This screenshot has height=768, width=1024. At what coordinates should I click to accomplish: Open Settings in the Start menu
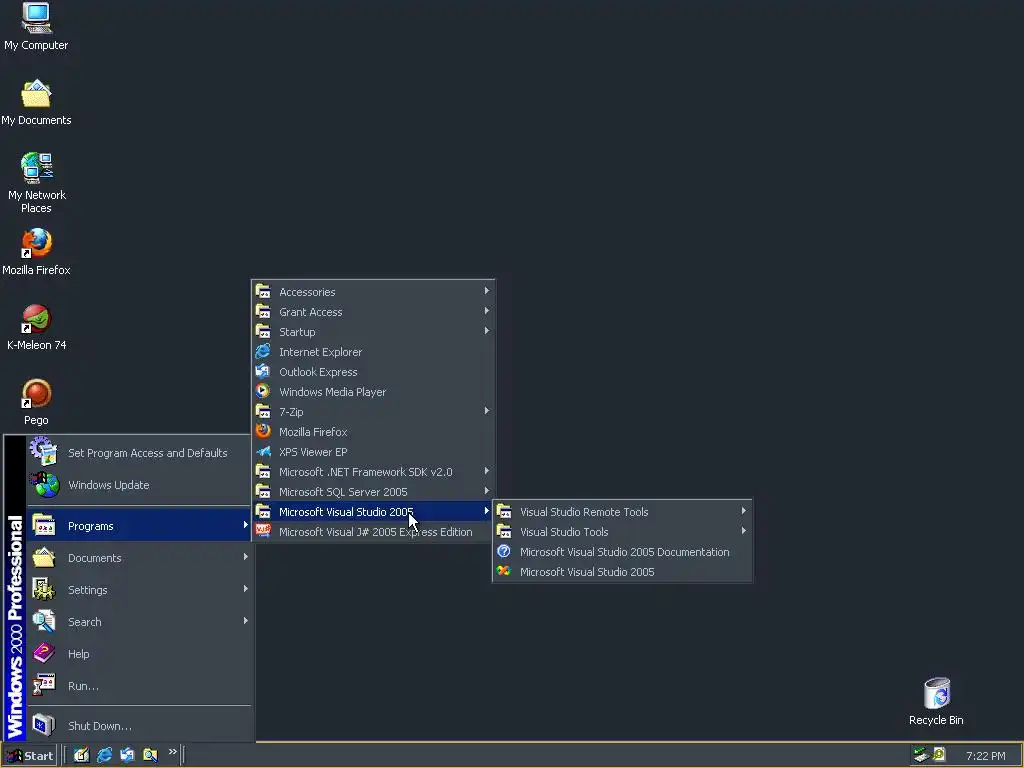pyautogui.click(x=139, y=590)
